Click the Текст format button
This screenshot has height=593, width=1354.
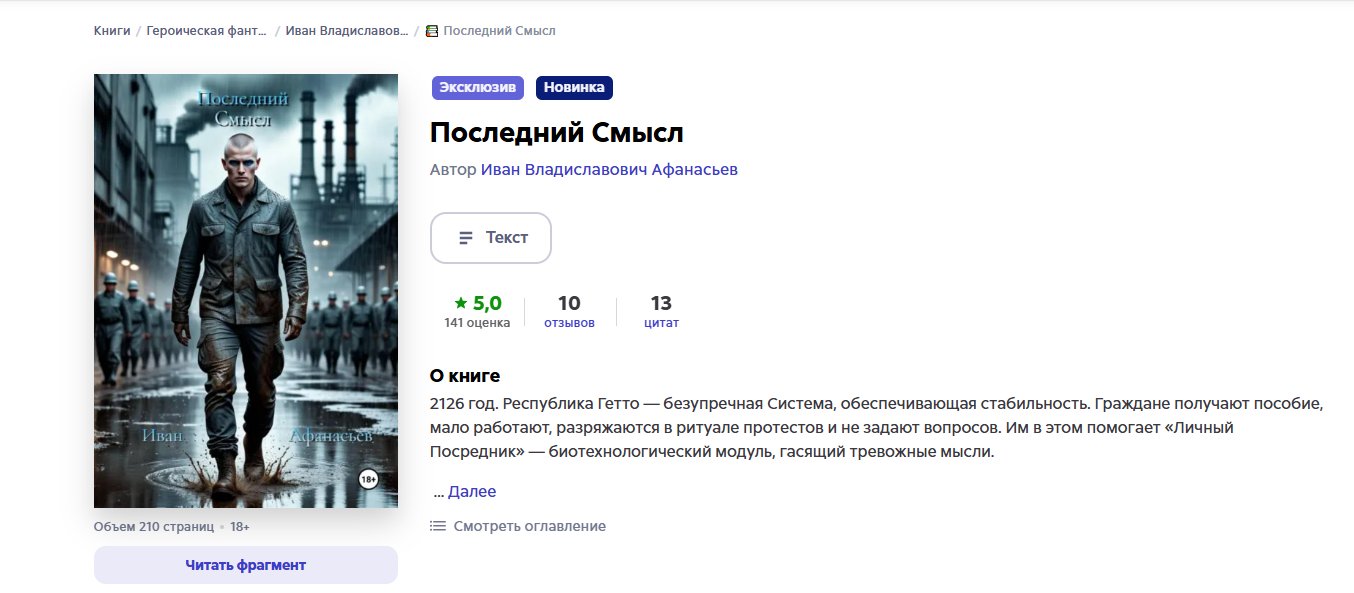click(x=491, y=238)
